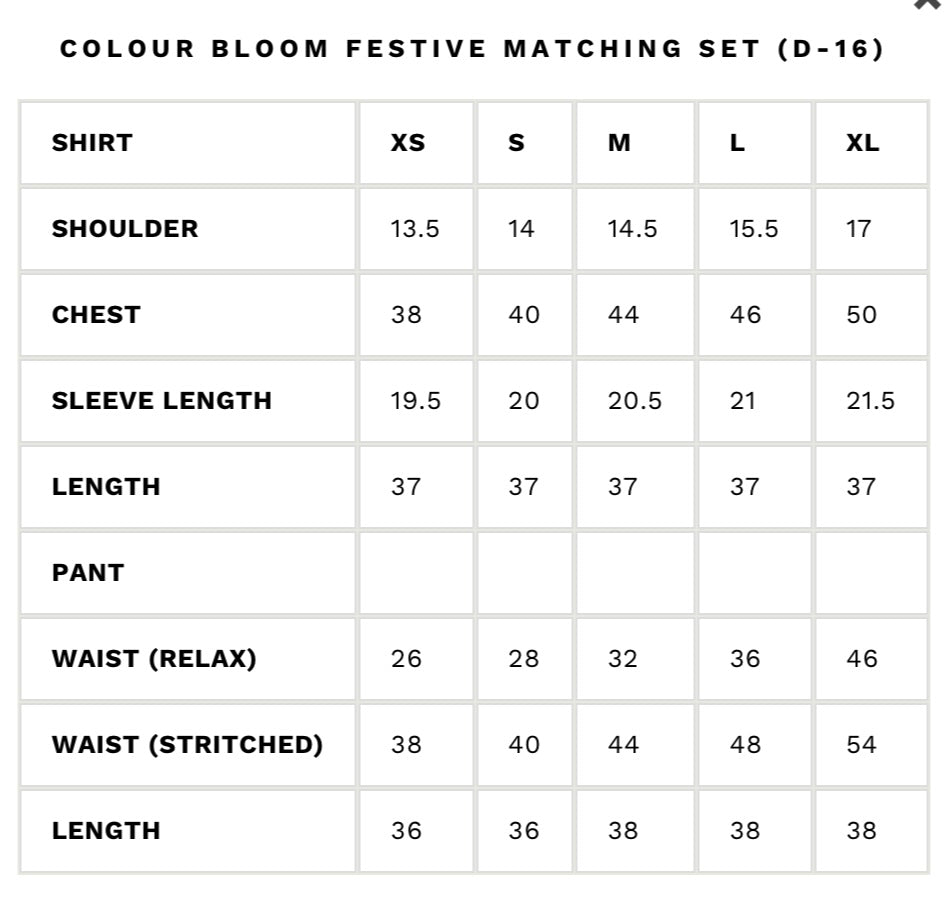
Task: Select the SHOULDER row label
Action: 125,229
